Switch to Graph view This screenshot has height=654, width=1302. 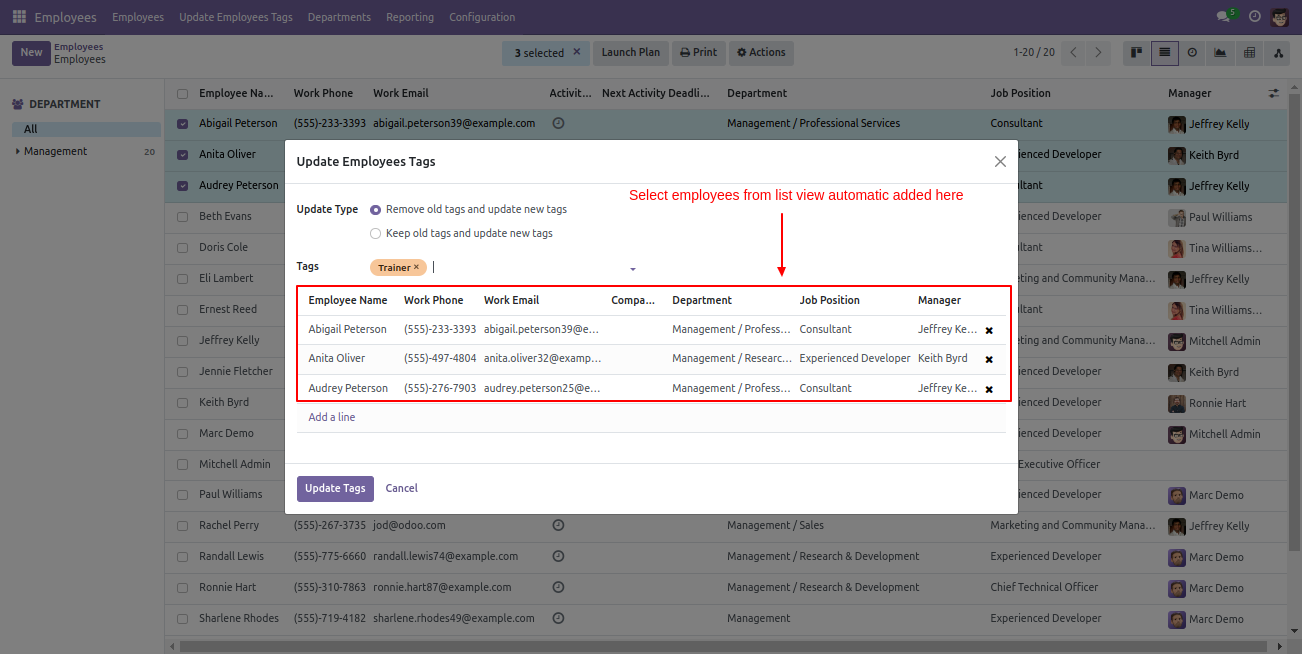coord(1221,53)
